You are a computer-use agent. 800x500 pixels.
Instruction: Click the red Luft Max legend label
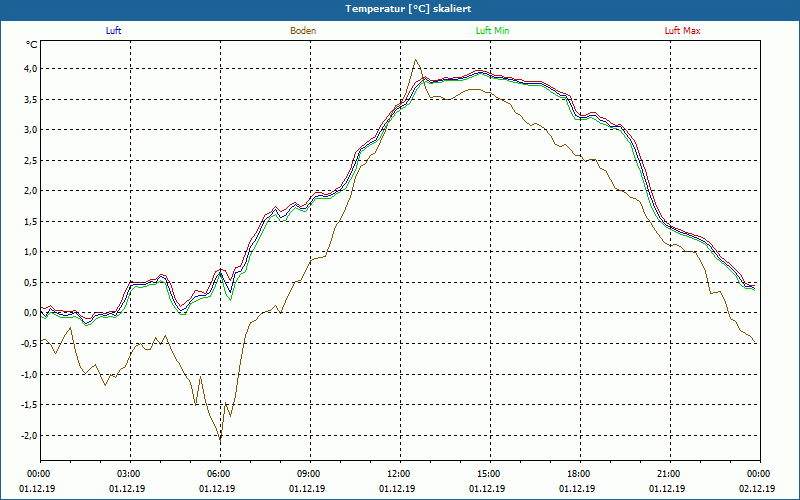click(x=683, y=31)
